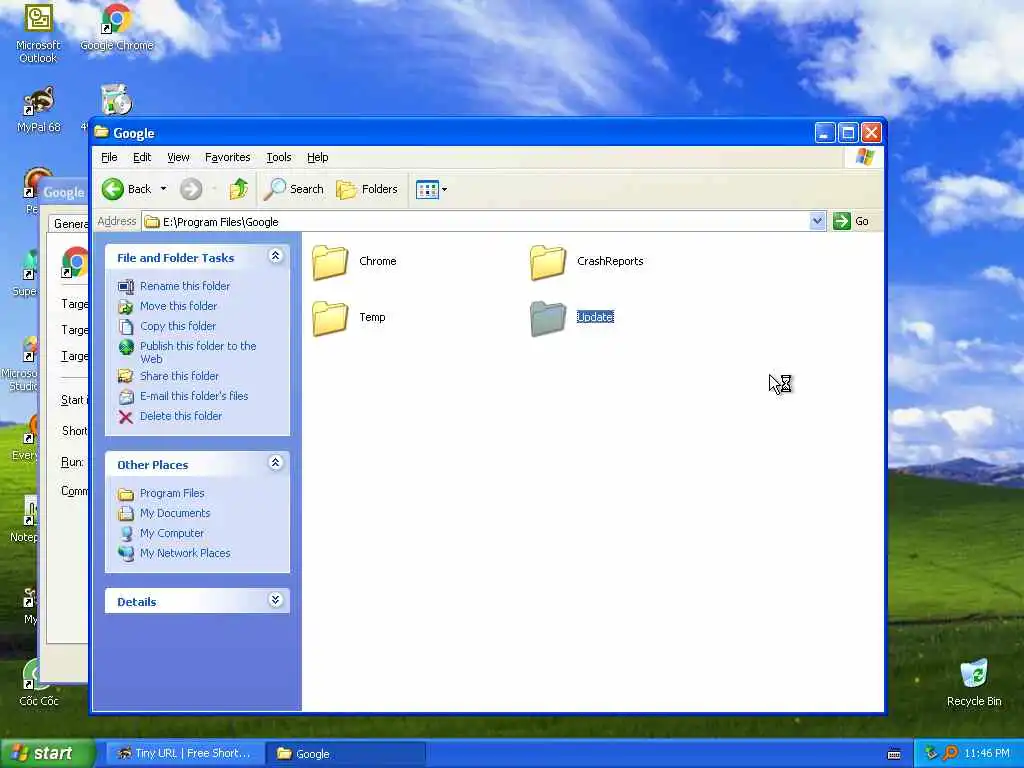Viewport: 1024px width, 768px height.
Task: Maximize the Google explorer window
Action: [x=848, y=133]
